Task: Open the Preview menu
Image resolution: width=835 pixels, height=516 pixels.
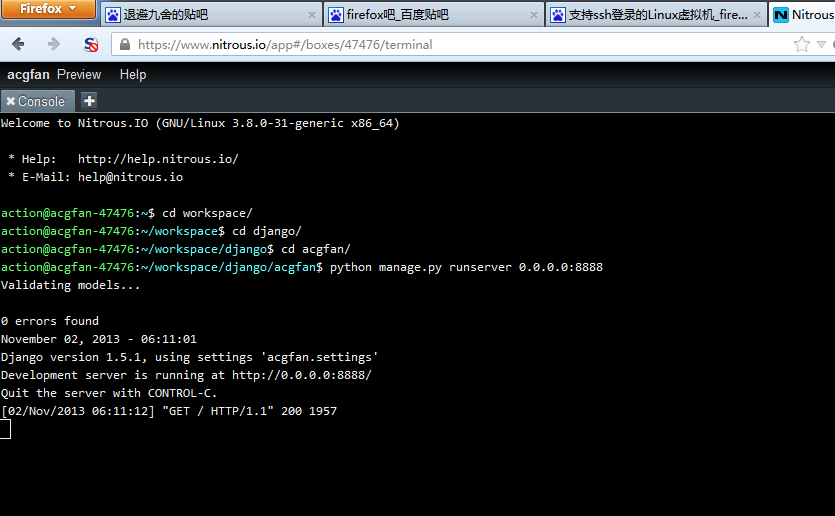Action: 79,75
